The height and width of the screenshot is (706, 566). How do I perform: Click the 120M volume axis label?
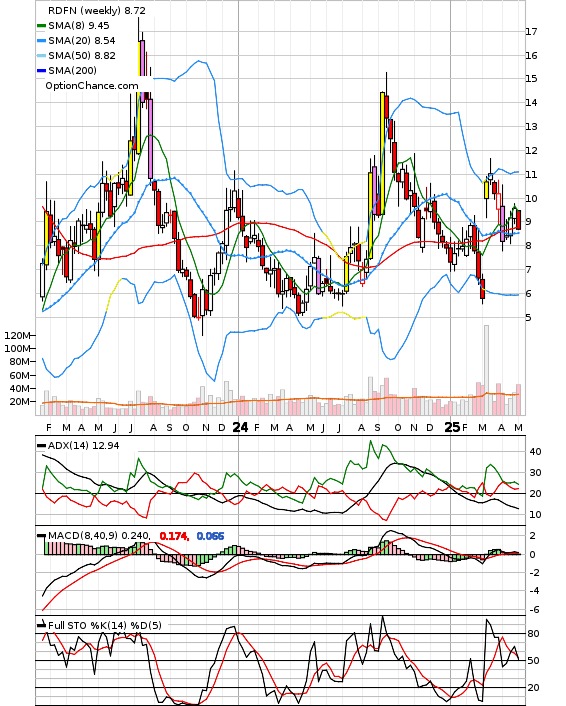[18, 335]
